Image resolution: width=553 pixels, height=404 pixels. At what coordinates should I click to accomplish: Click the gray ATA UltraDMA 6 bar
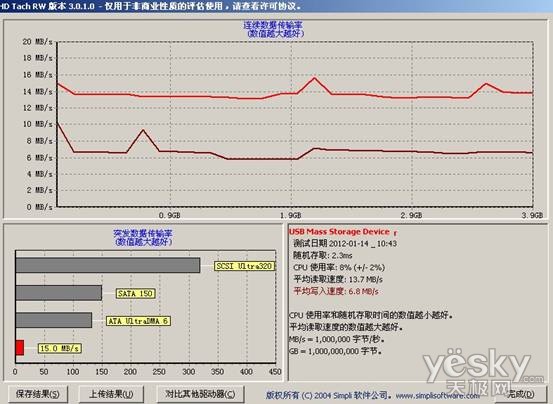pos(54,320)
